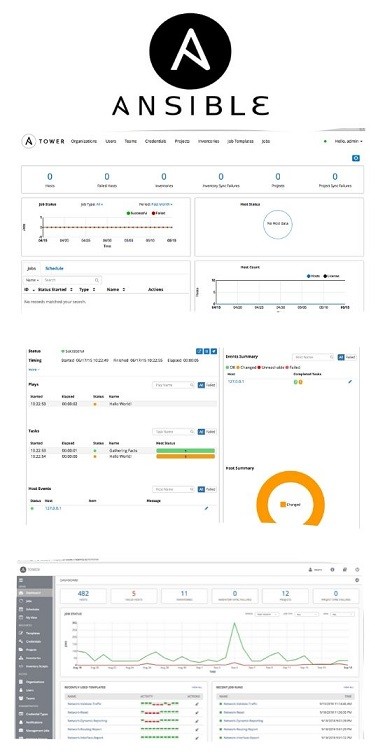Open the Teams menu in the top navigation
The width and height of the screenshot is (375, 754).
[130, 141]
